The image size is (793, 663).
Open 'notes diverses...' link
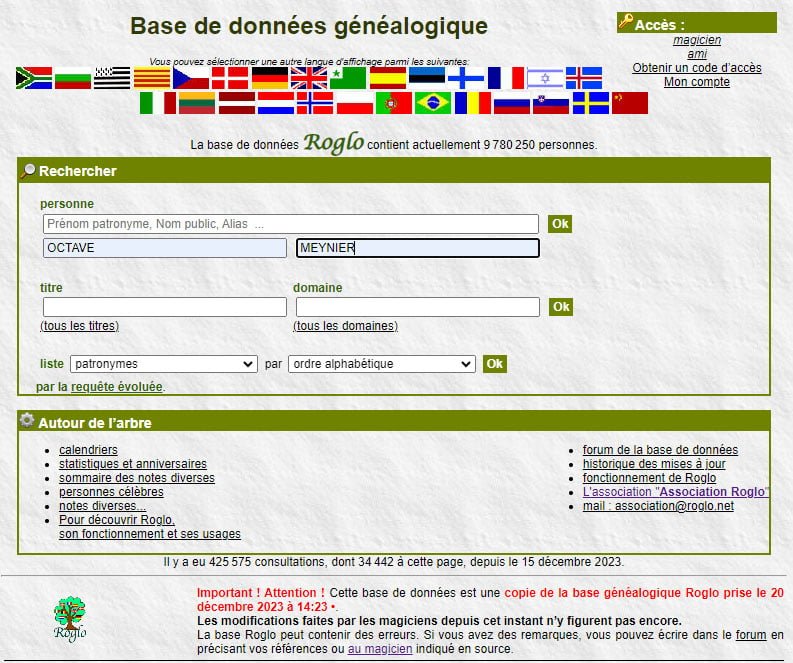coord(103,506)
